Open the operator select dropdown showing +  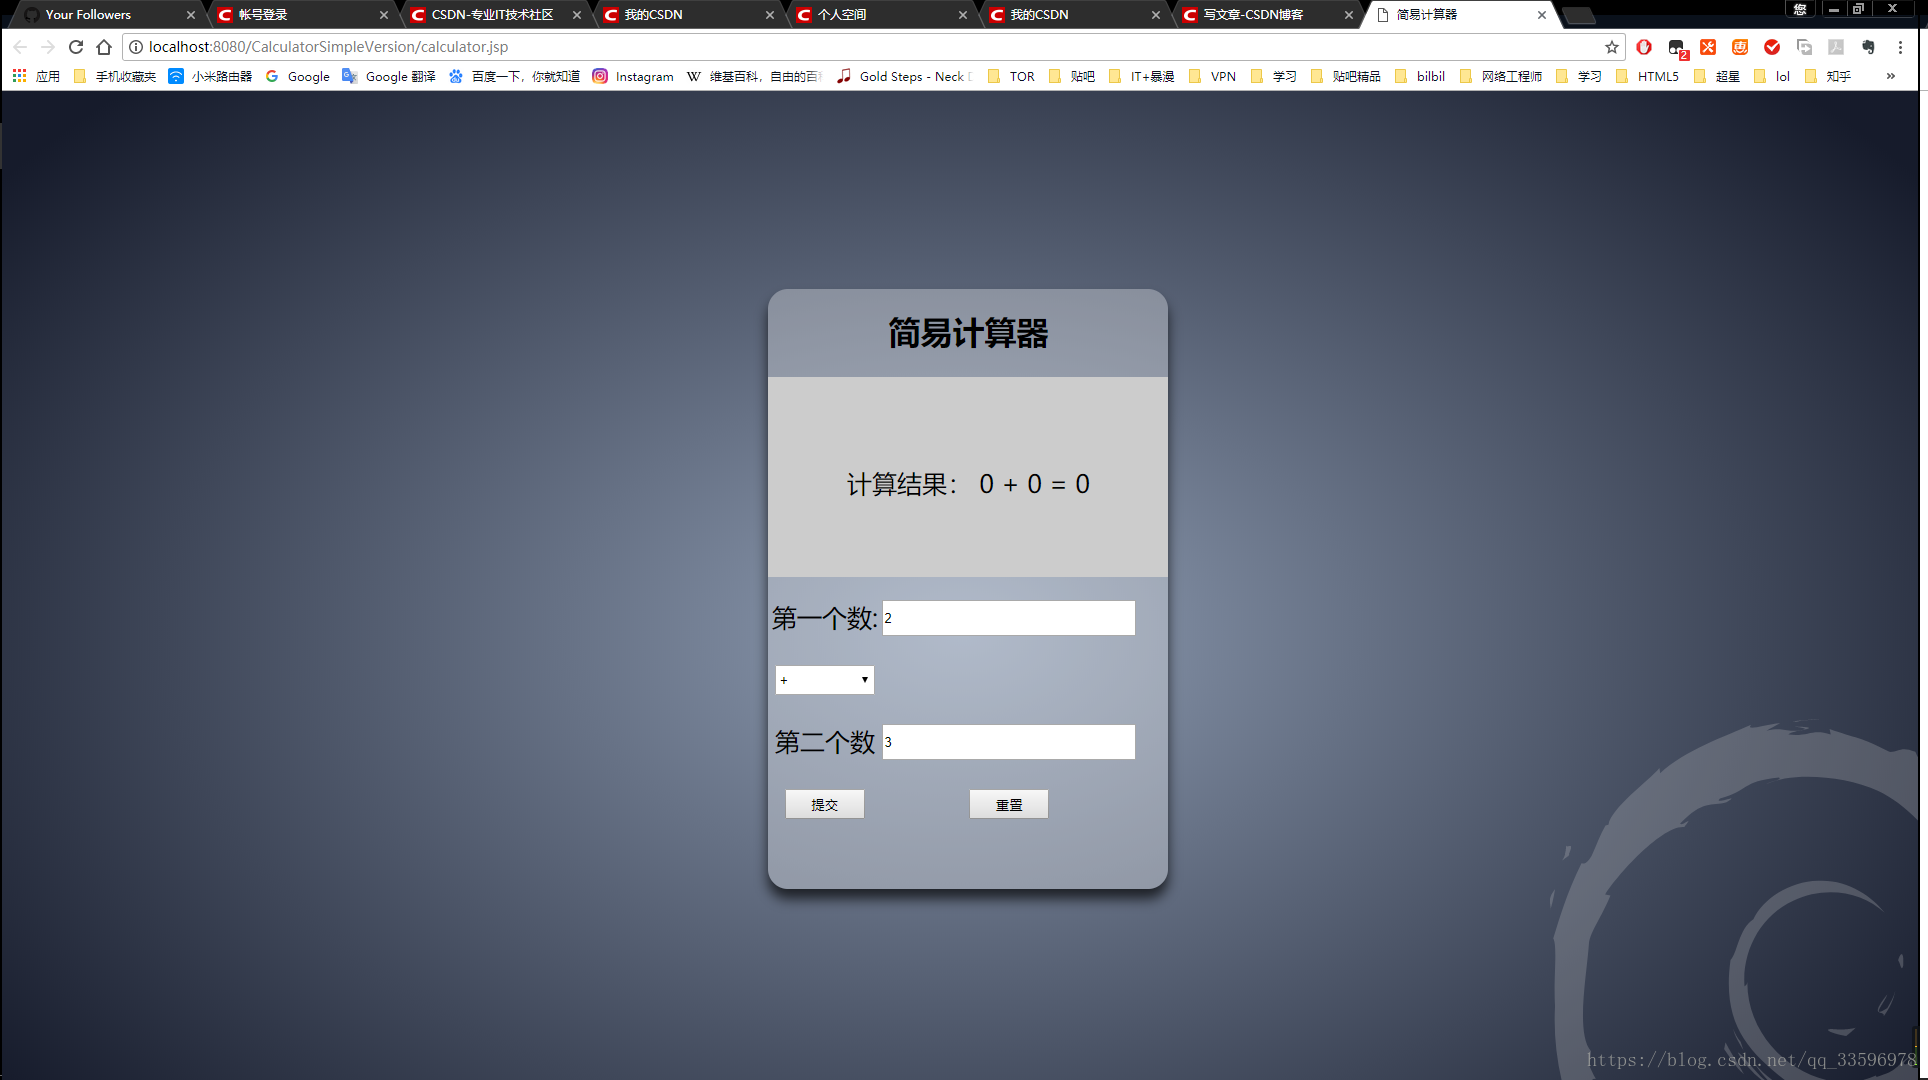825,680
